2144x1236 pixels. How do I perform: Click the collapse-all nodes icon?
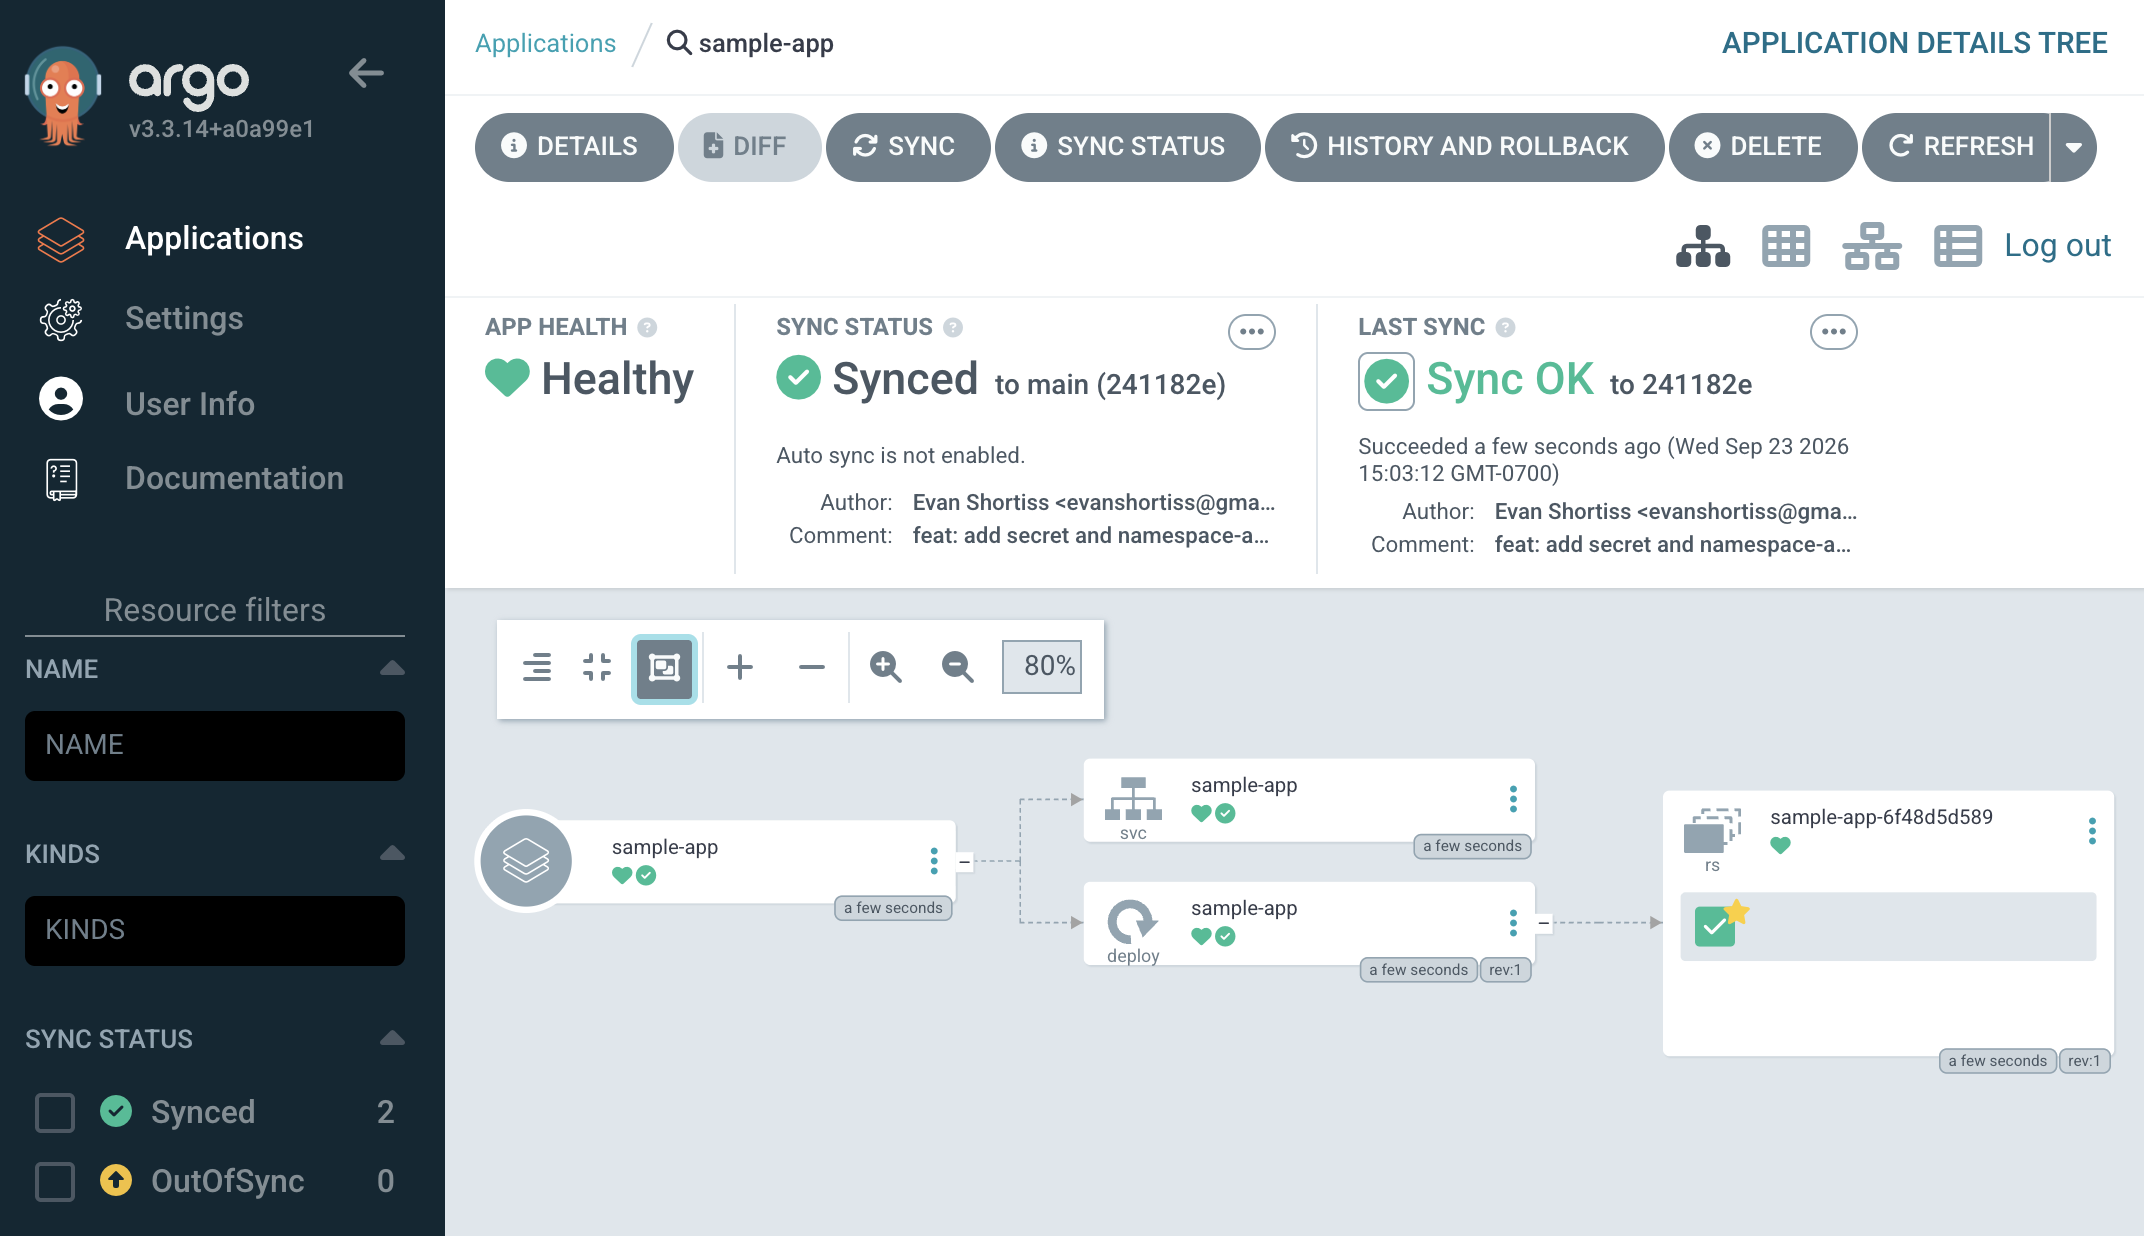pos(597,667)
